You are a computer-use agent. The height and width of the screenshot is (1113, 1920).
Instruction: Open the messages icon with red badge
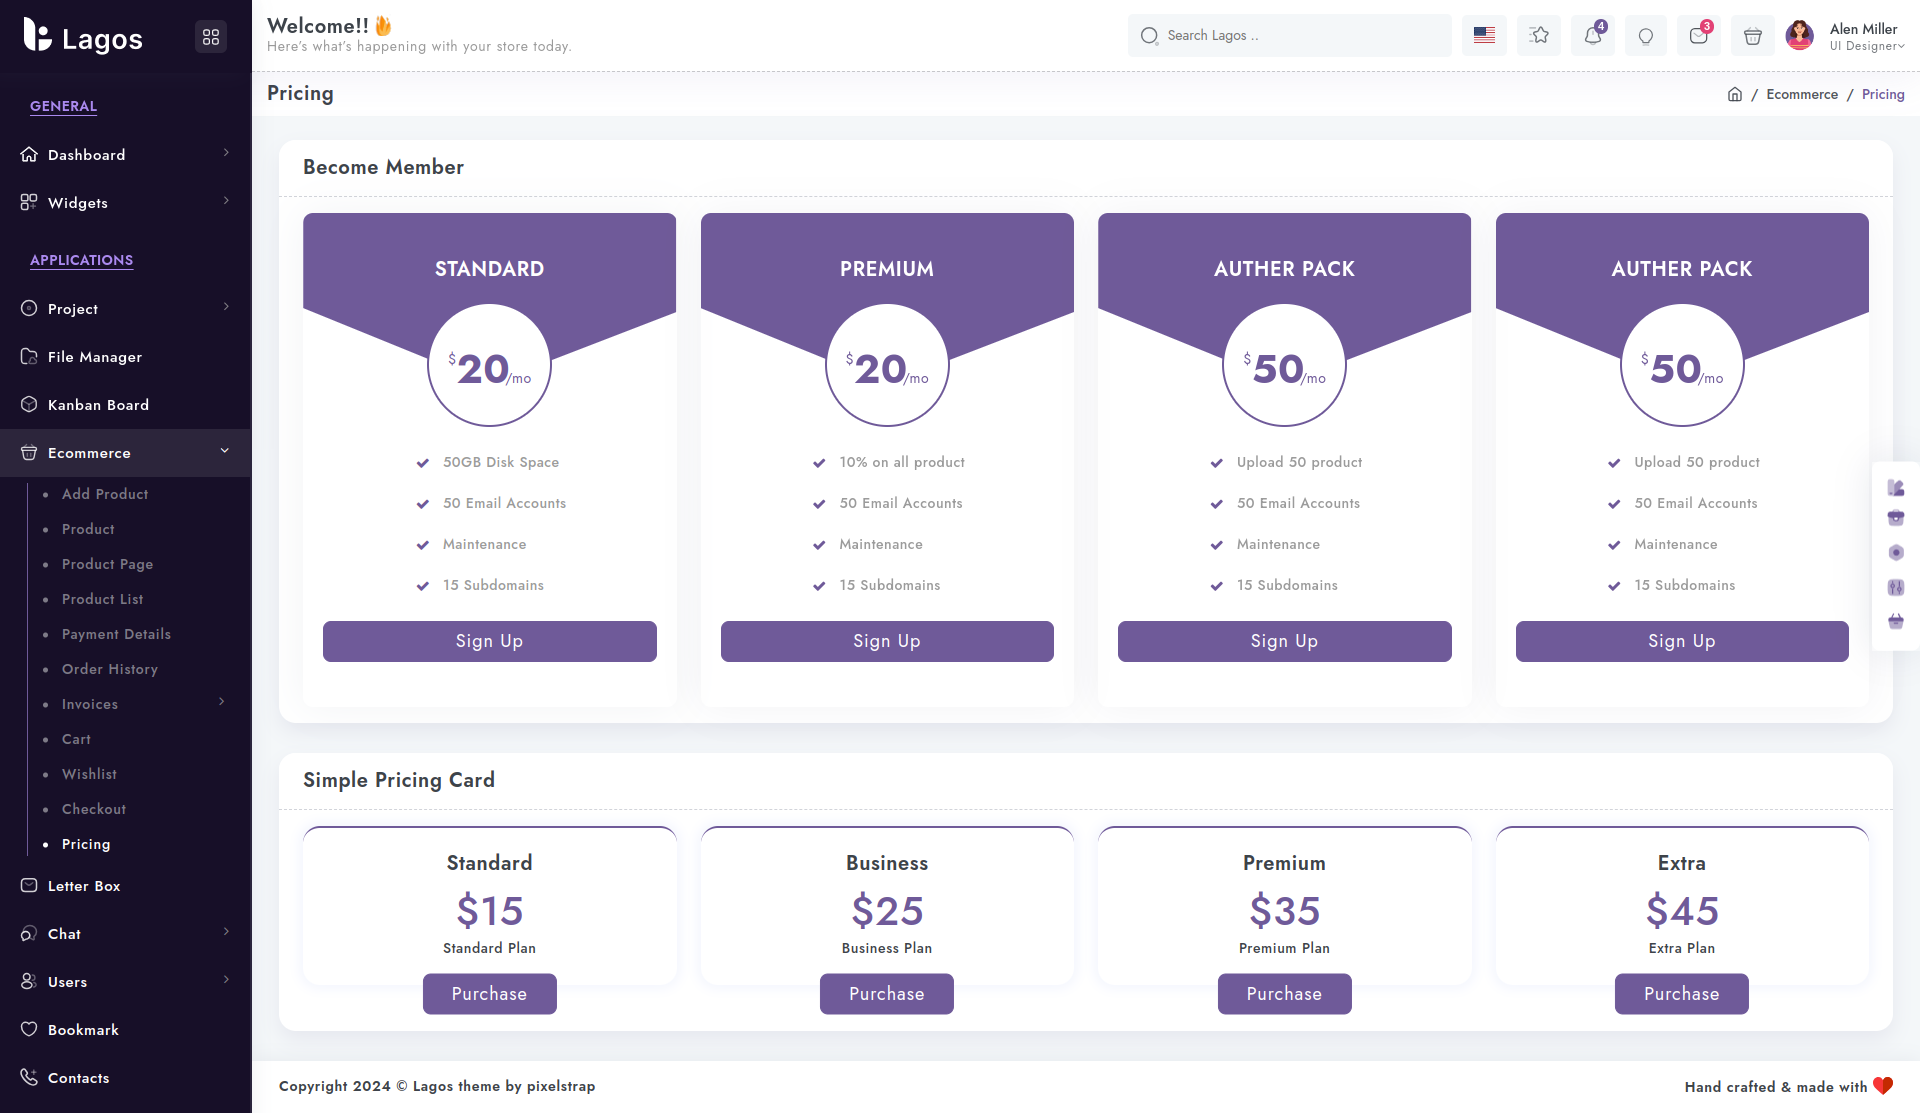tap(1699, 36)
